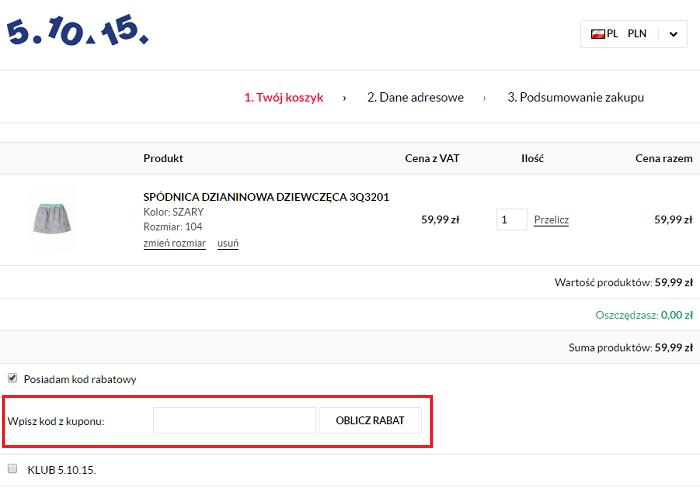The height and width of the screenshot is (501, 700).
Task: Go to step 3. Podsumowanie zakupu
Action: tap(575, 97)
